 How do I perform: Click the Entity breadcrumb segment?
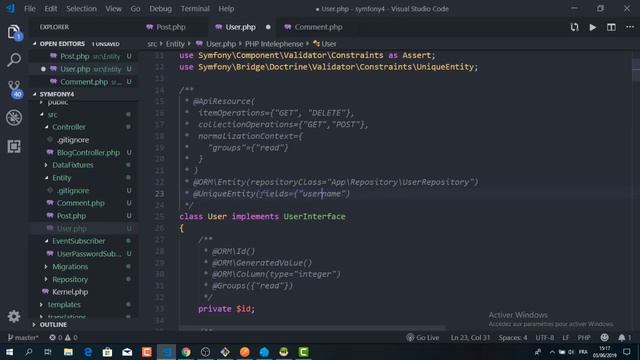(175, 44)
